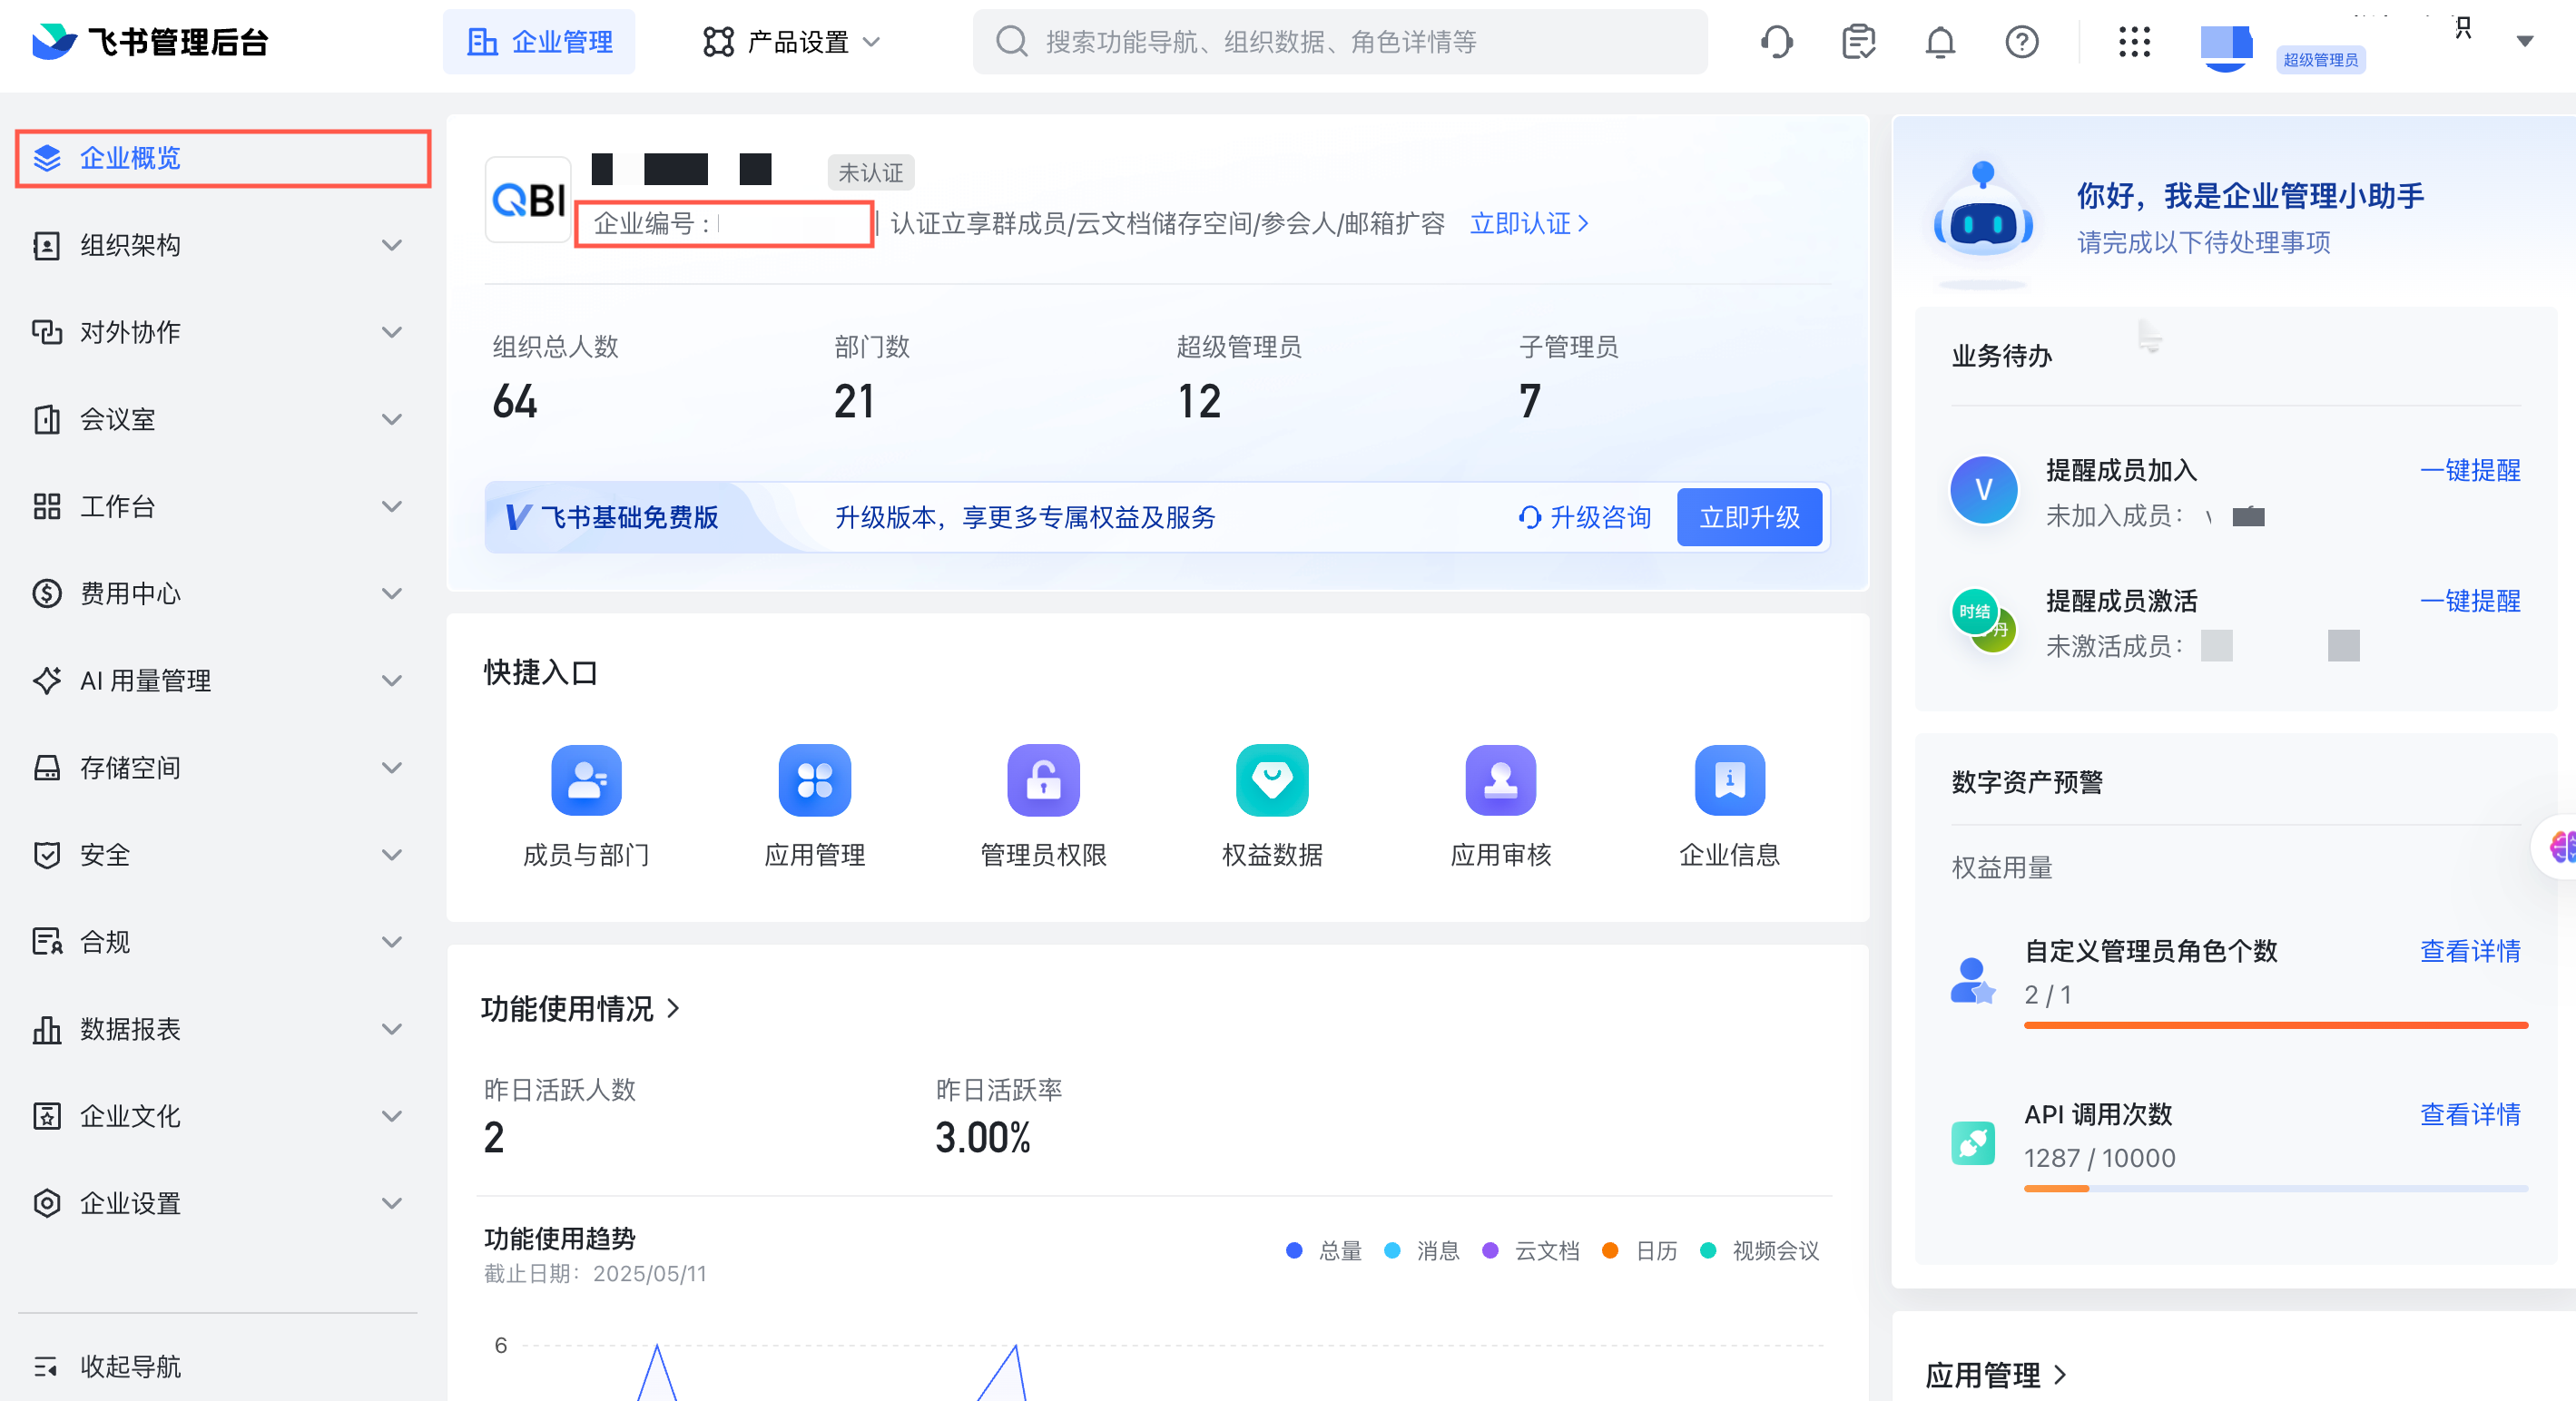This screenshot has height=1401, width=2576.
Task: Open the 管理员权限 shortcut icon
Action: 1043,780
